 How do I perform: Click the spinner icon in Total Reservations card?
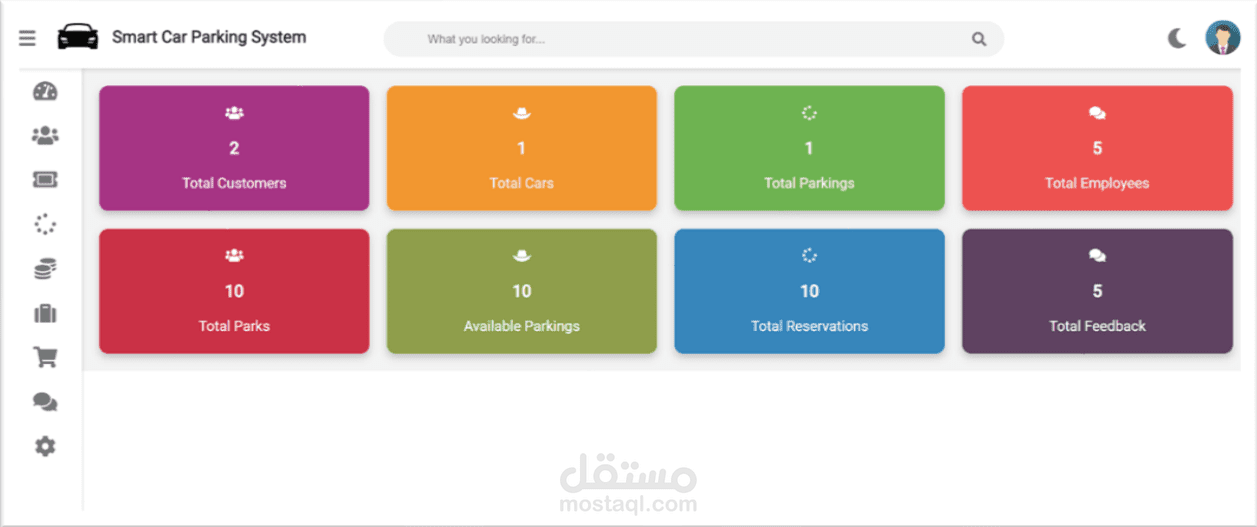coord(810,256)
